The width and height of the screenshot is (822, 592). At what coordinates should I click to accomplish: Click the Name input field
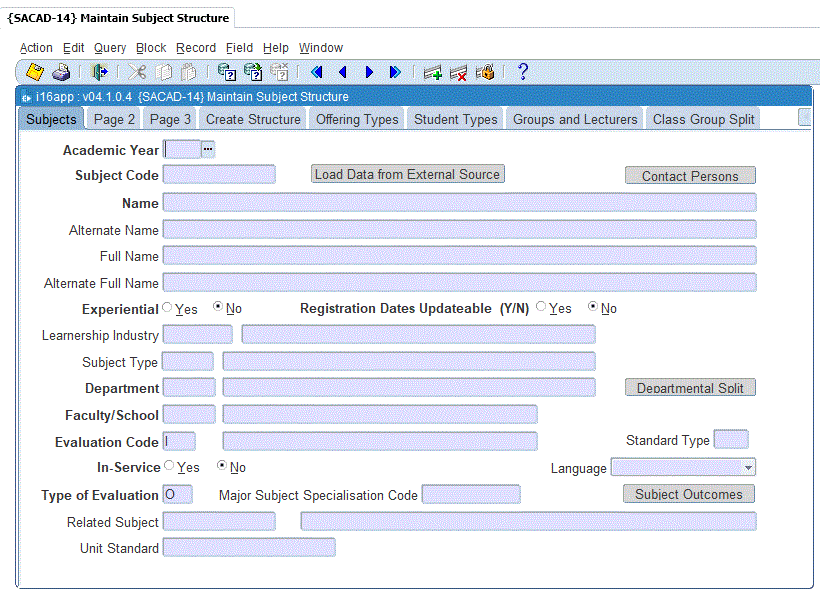click(460, 202)
